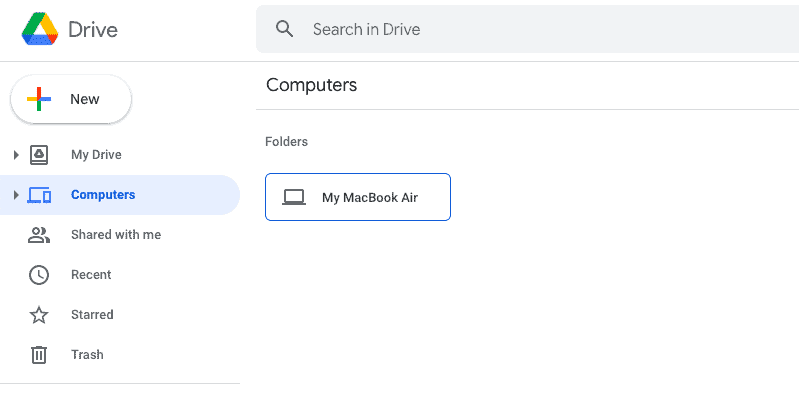Select Computers in sidebar
Viewport: 799px width, 400px height.
pyautogui.click(x=120, y=195)
